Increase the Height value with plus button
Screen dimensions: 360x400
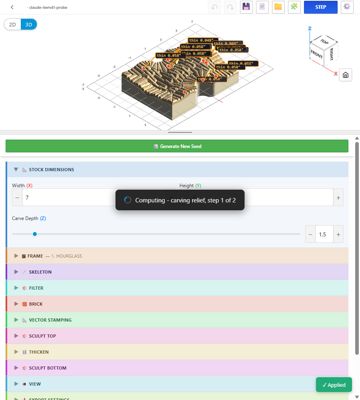click(x=338, y=198)
